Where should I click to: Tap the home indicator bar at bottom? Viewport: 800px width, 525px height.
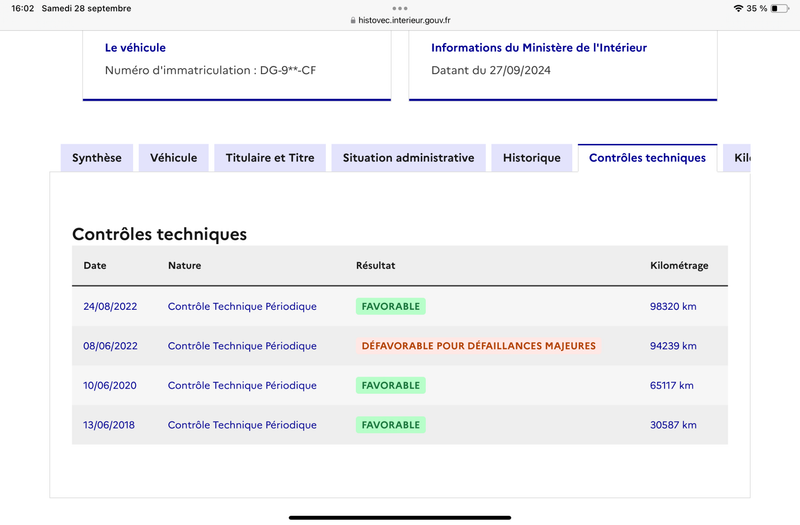(x=400, y=518)
